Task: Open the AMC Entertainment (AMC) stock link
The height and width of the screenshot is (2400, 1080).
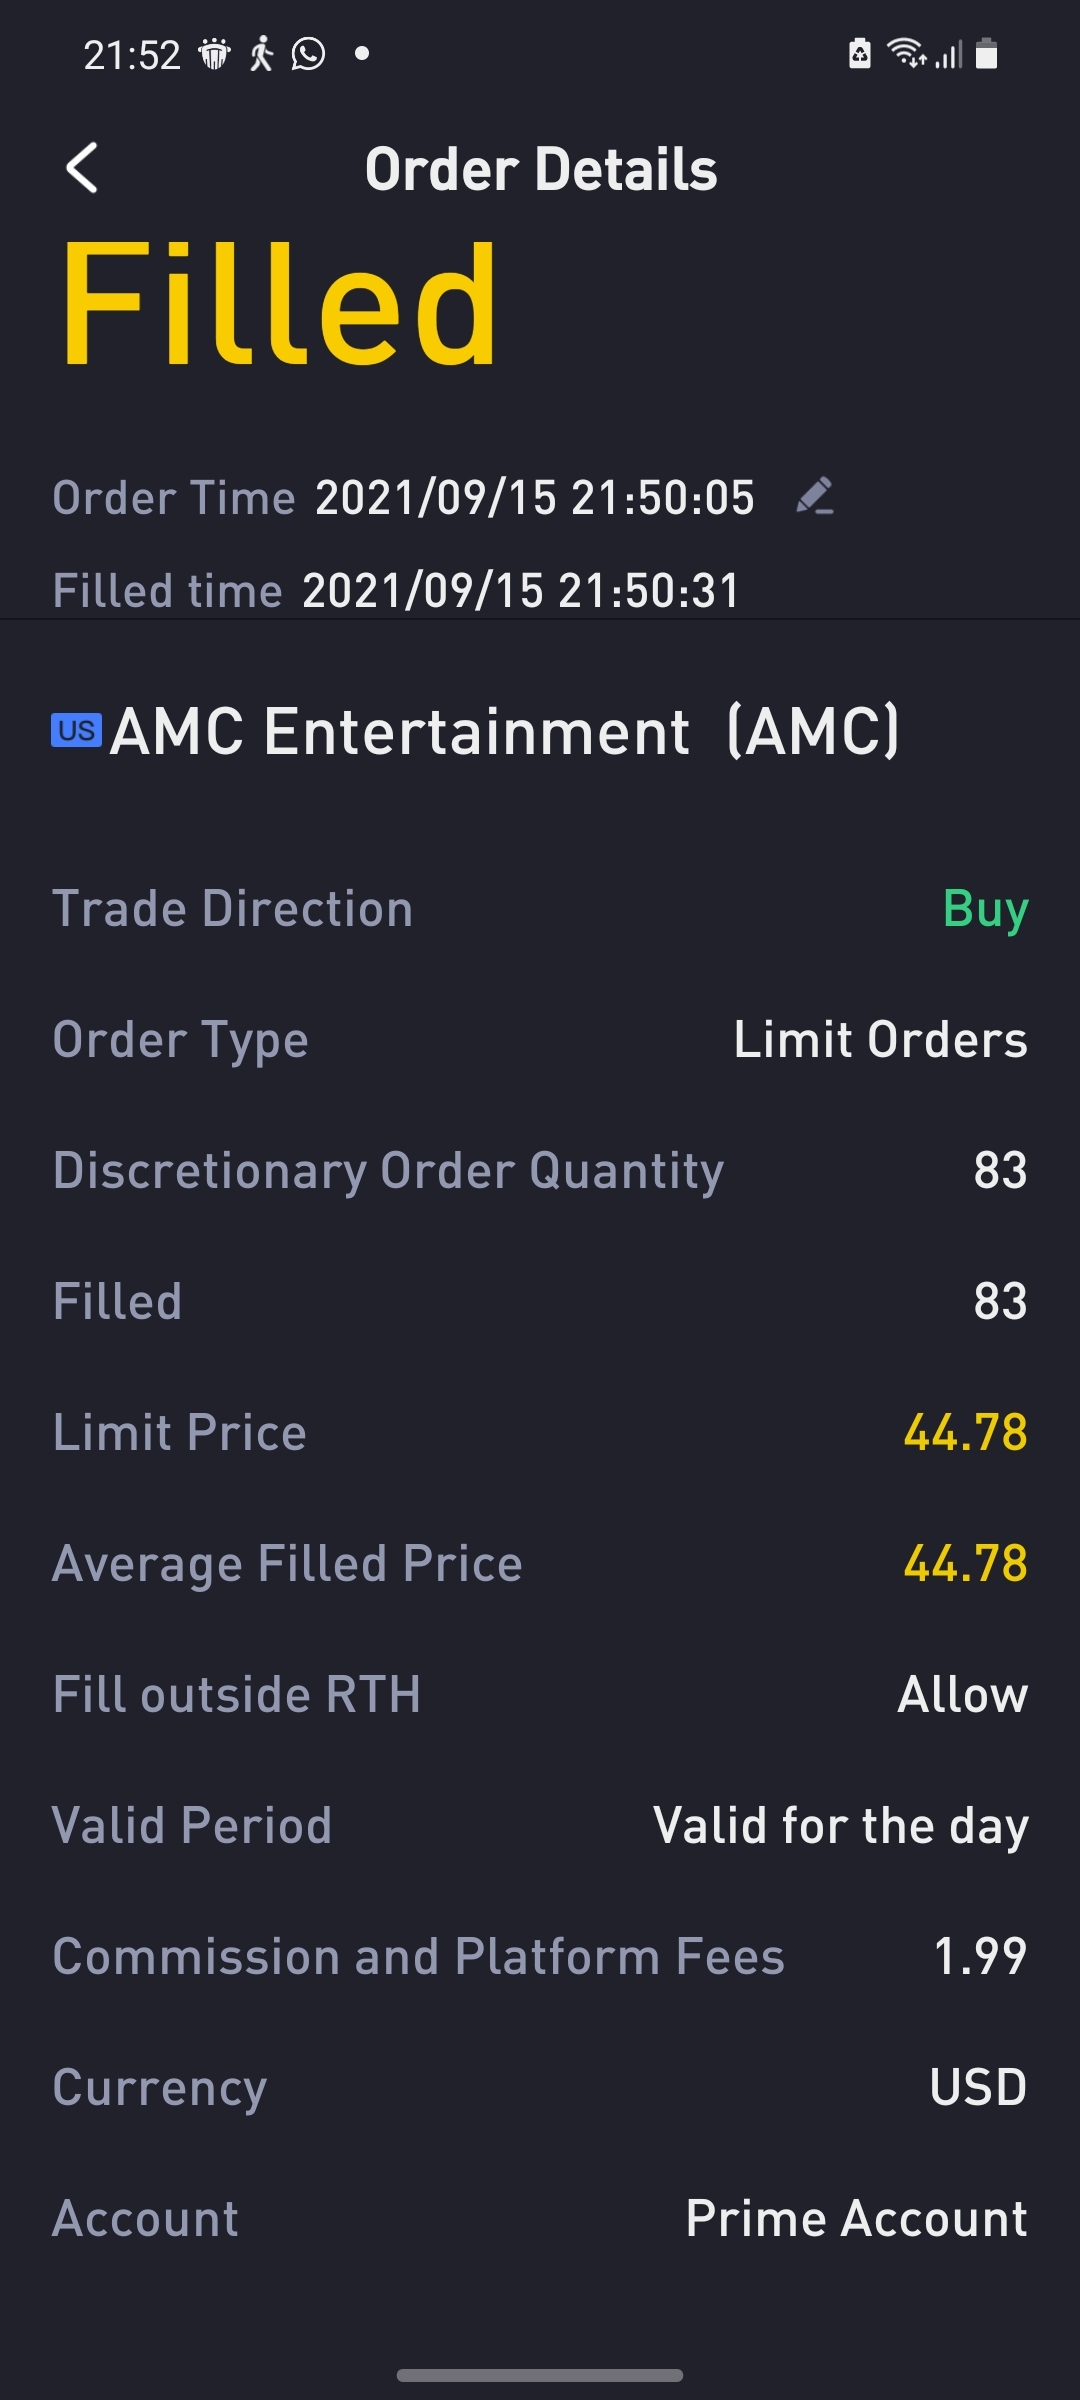Action: 504,731
